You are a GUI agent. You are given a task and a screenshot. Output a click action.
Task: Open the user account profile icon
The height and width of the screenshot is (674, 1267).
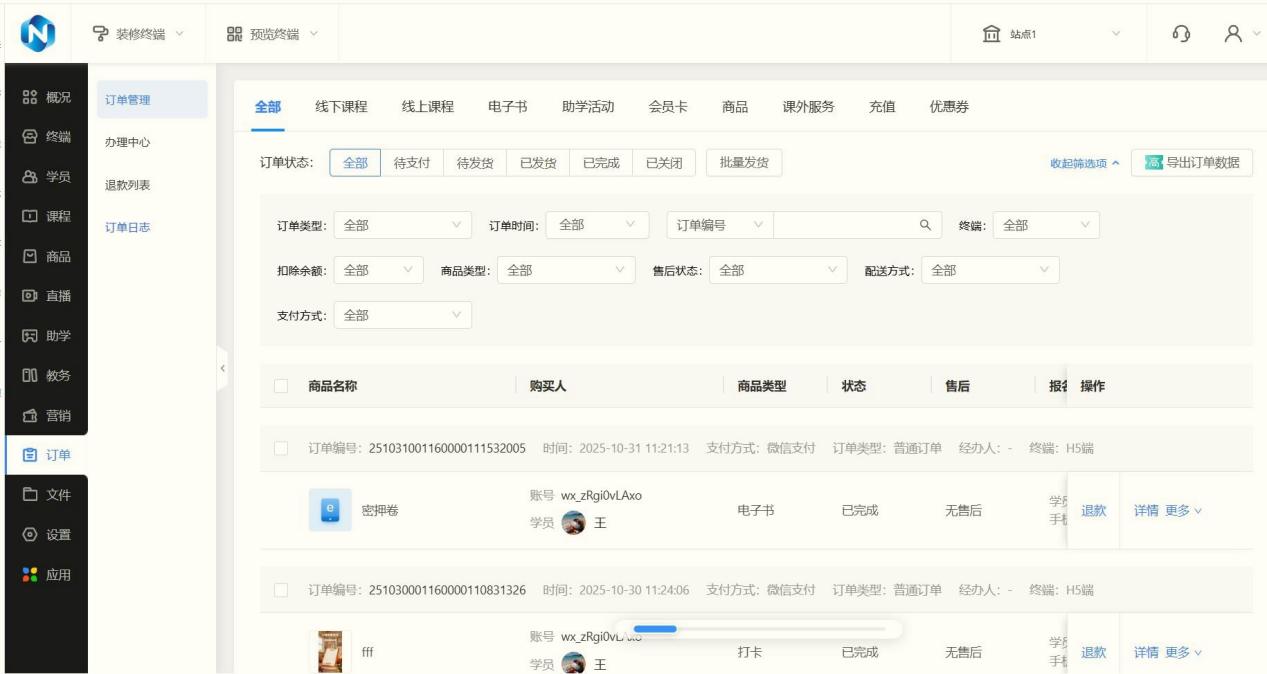(x=1234, y=34)
